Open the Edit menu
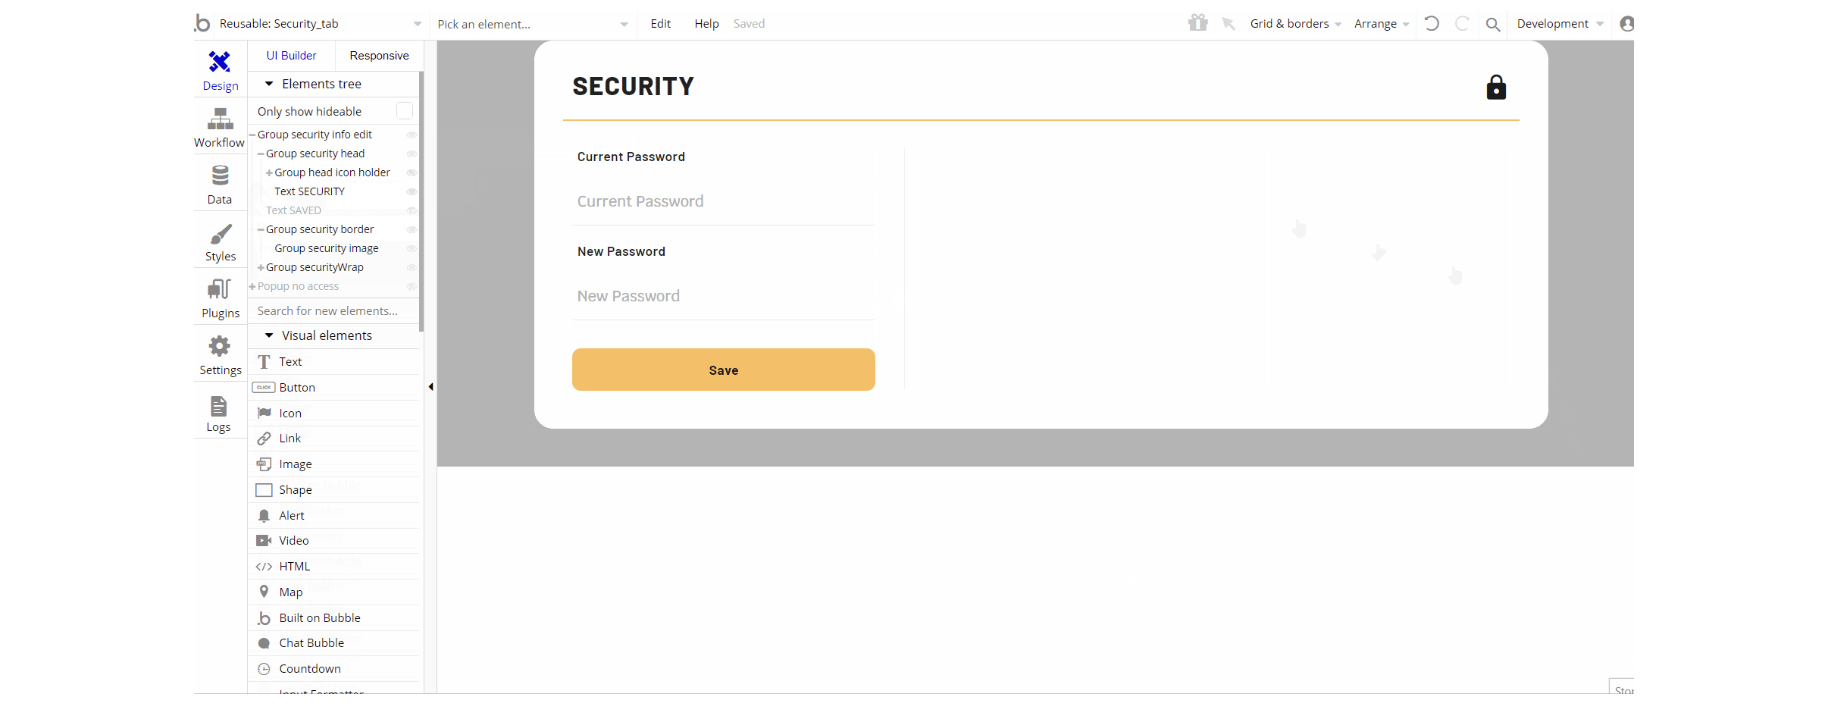Viewport: 1830px width, 704px height. point(661,24)
